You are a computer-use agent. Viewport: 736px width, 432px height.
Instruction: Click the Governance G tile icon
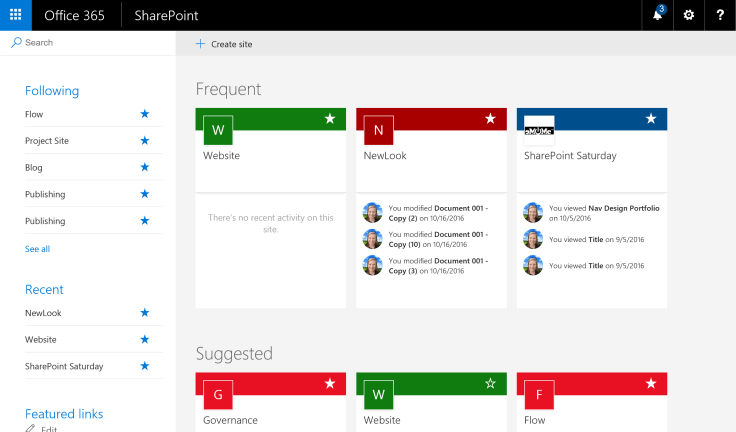click(217, 394)
